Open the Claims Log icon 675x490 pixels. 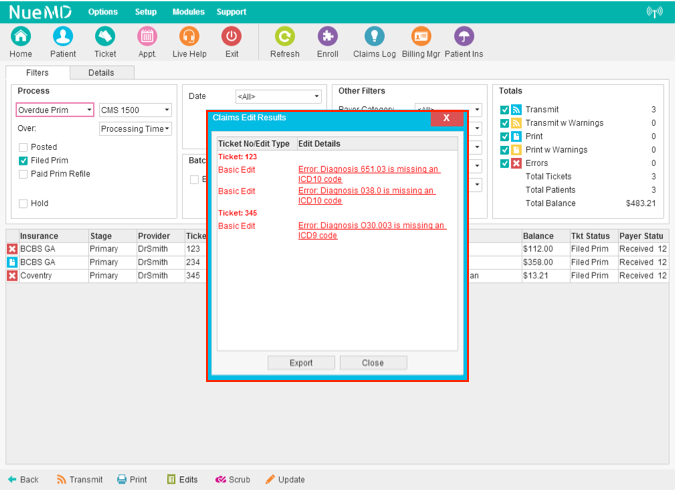374,37
